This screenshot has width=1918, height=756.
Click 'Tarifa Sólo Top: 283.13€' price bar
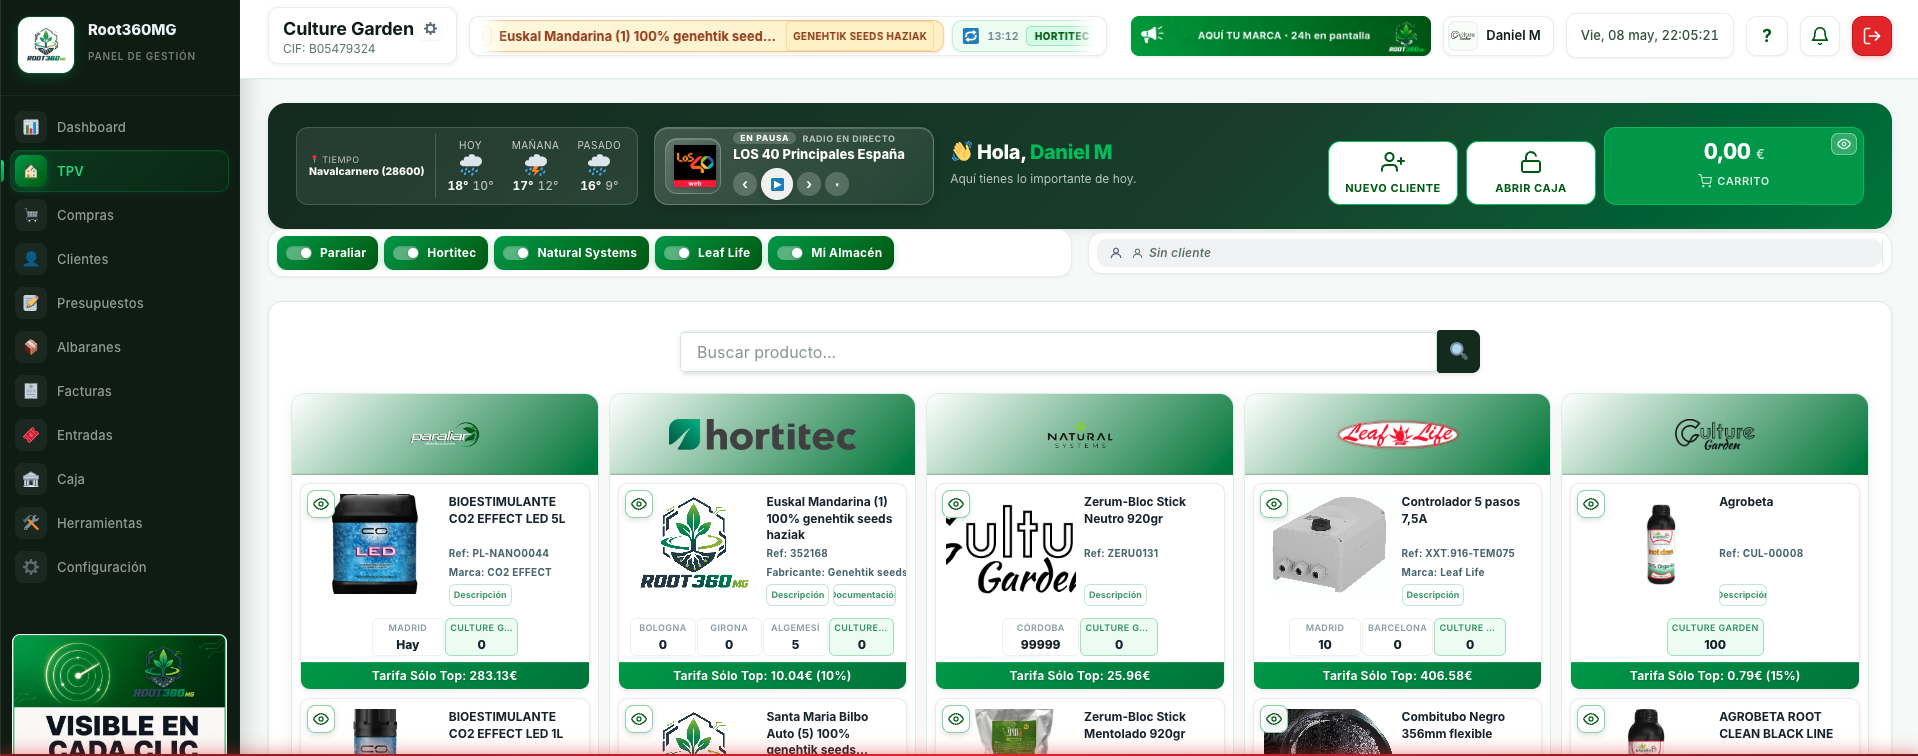point(444,676)
